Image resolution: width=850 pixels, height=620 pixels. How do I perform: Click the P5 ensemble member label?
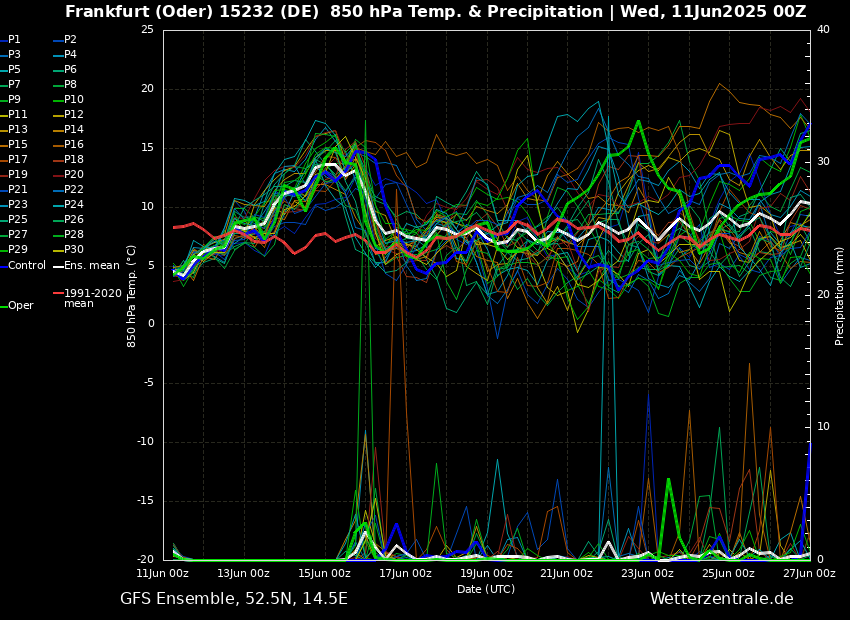[11, 69]
